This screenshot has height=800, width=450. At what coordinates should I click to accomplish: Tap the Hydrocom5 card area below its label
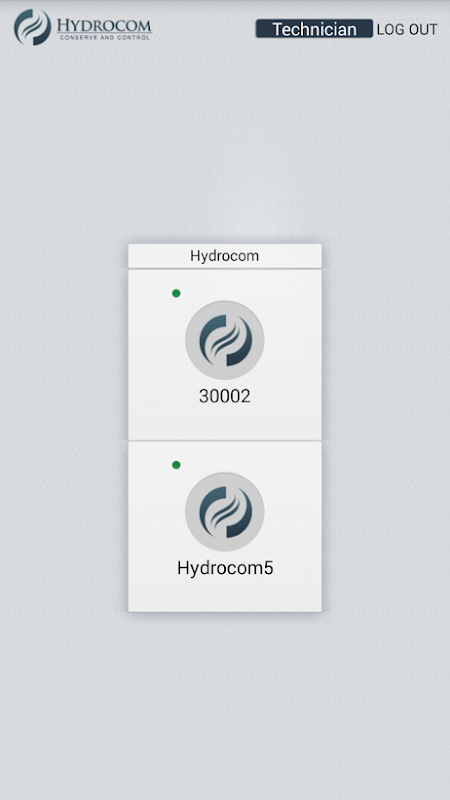pos(224,594)
